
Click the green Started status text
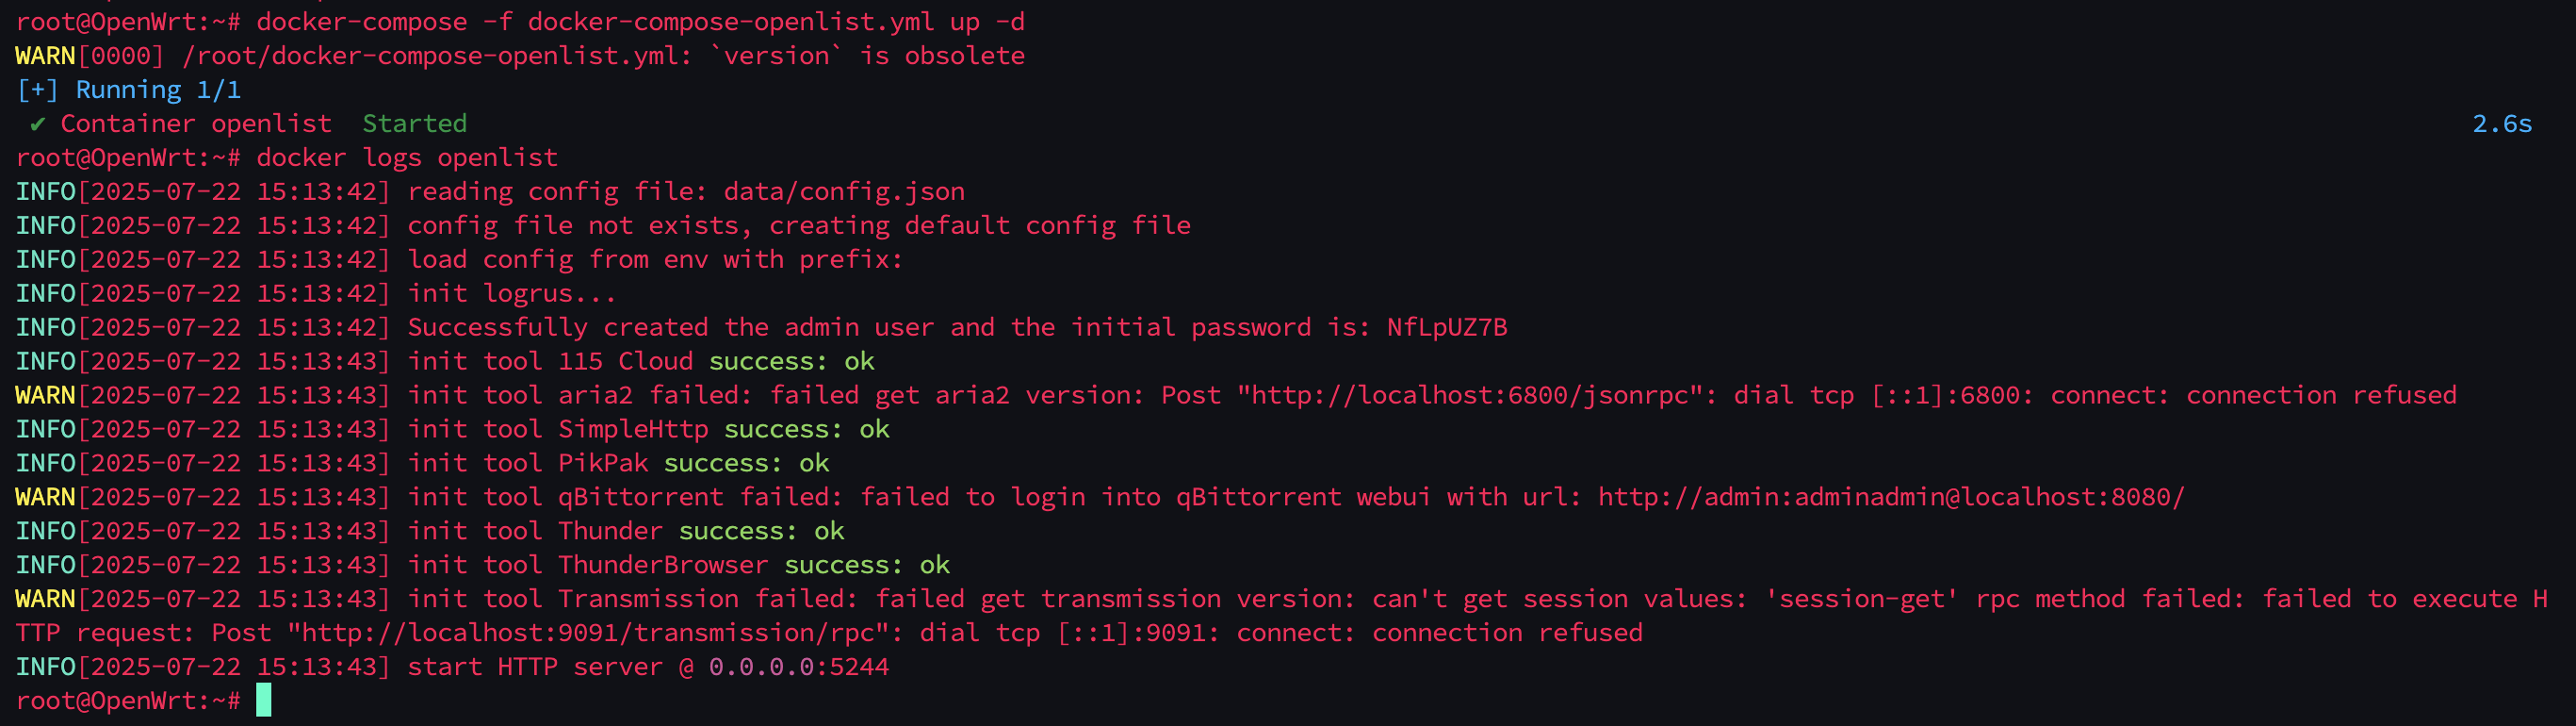(x=414, y=124)
